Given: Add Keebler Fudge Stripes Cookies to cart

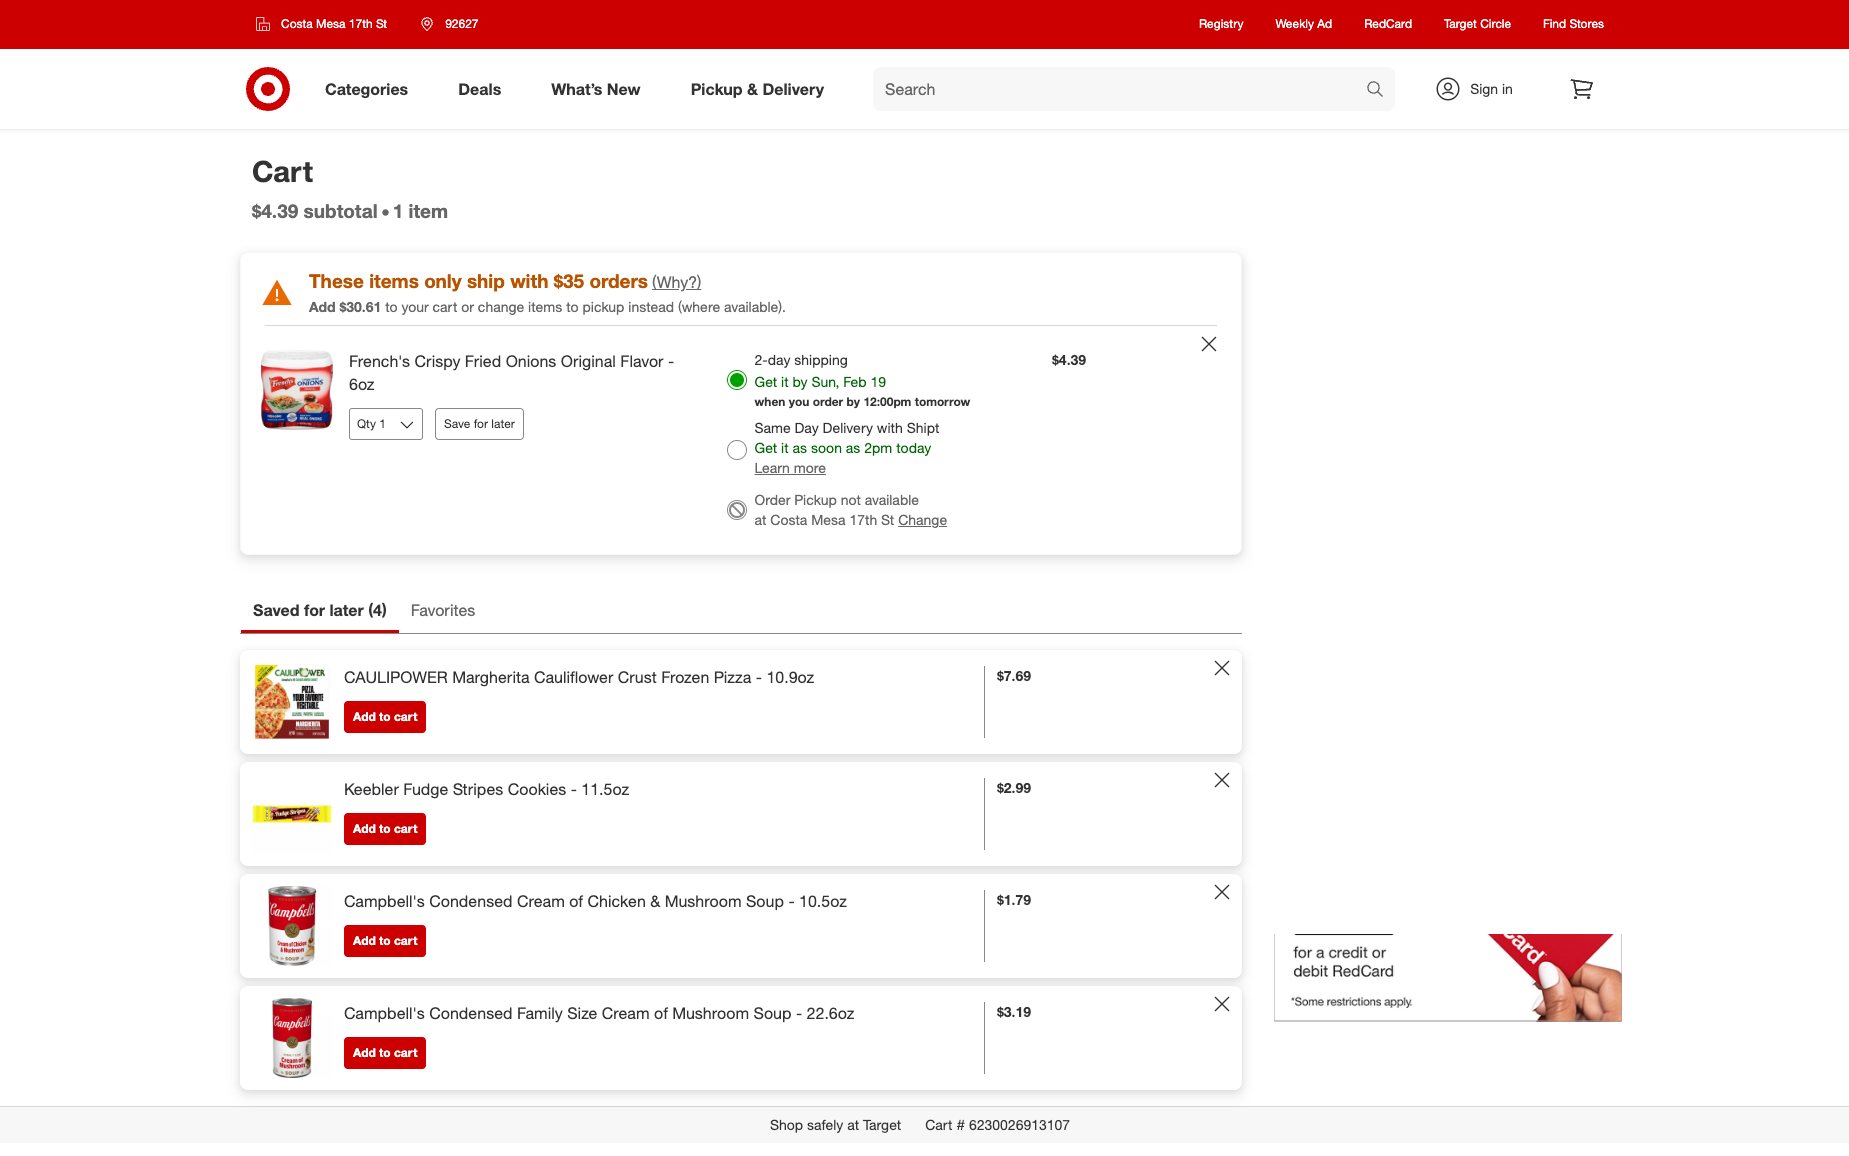Looking at the screenshot, I should click(385, 829).
